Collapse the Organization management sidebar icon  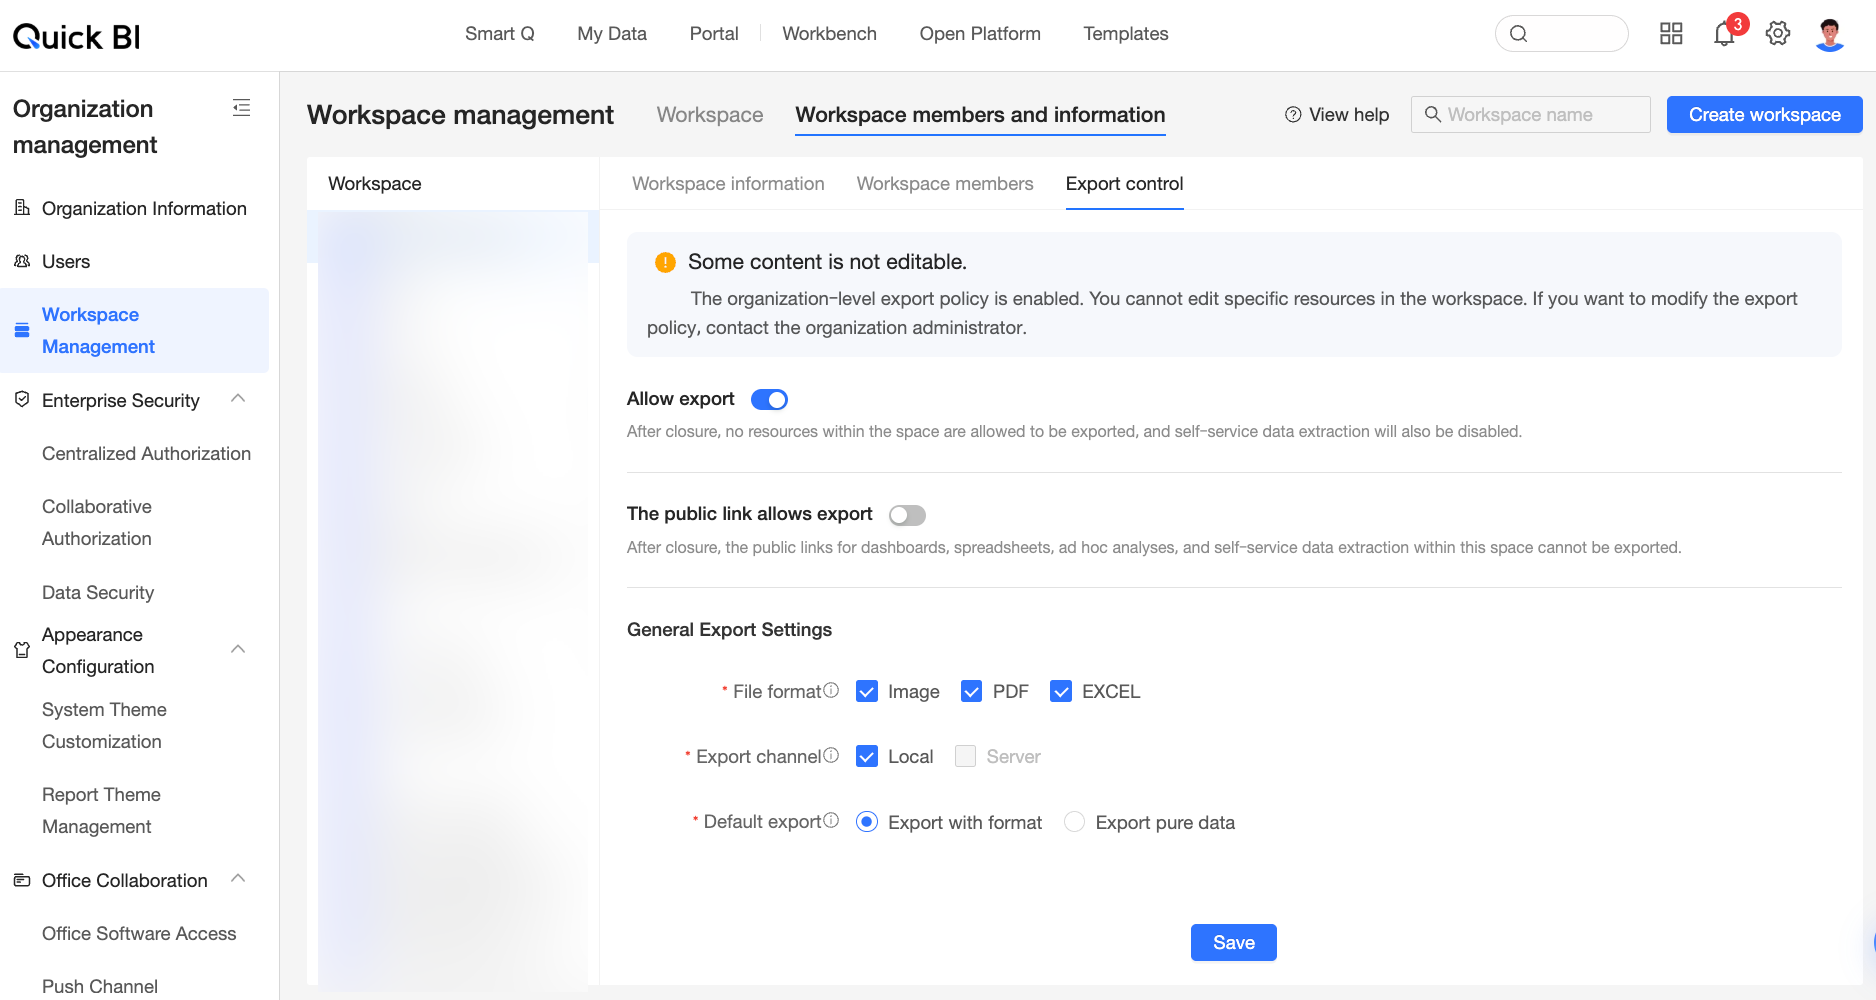[x=241, y=108]
